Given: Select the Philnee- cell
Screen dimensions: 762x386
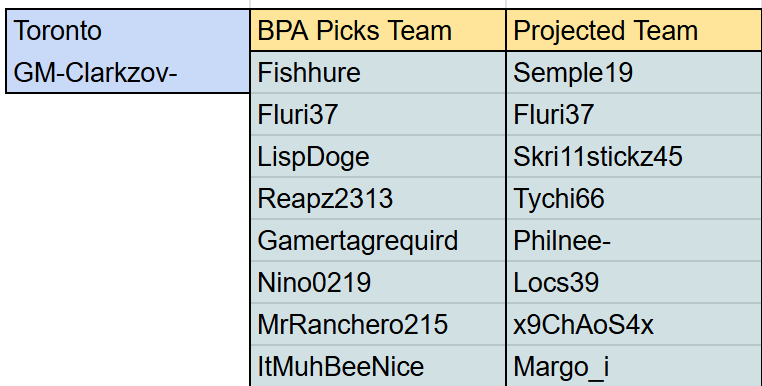Looking at the screenshot, I should point(634,240).
